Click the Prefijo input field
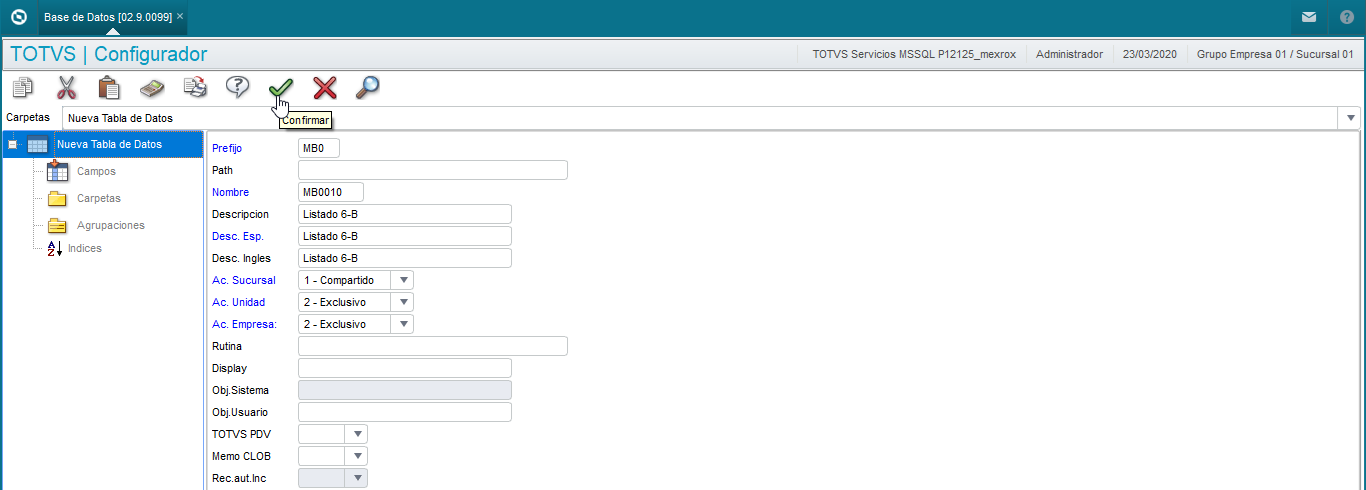Screen dimensions: 1366x490 319,148
